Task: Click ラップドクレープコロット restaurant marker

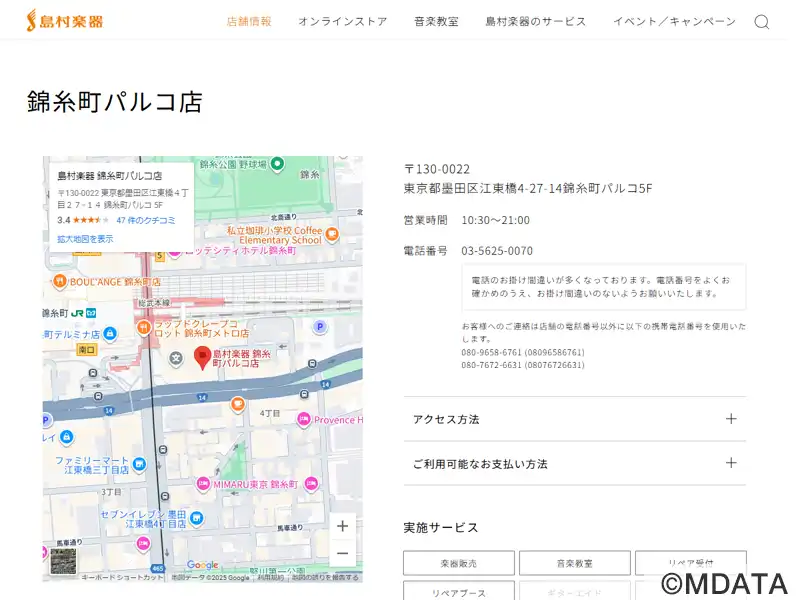Action: click(144, 328)
